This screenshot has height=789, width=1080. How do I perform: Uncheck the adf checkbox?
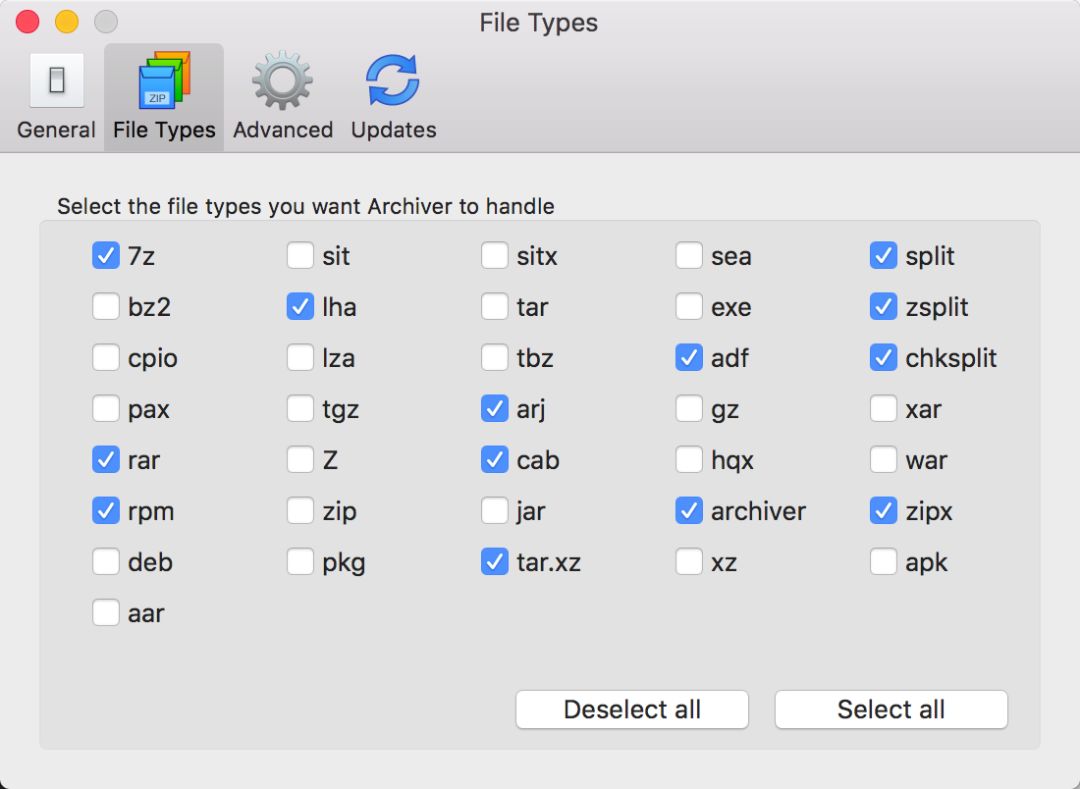[689, 357]
